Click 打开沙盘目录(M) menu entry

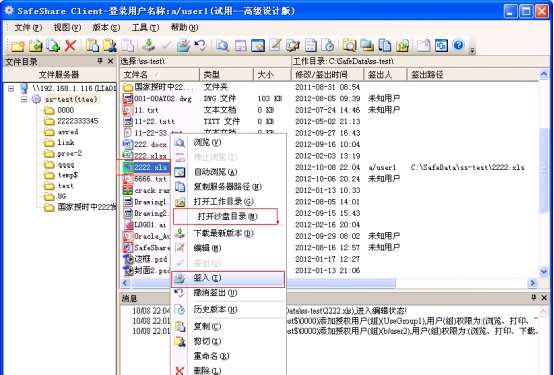tap(226, 216)
